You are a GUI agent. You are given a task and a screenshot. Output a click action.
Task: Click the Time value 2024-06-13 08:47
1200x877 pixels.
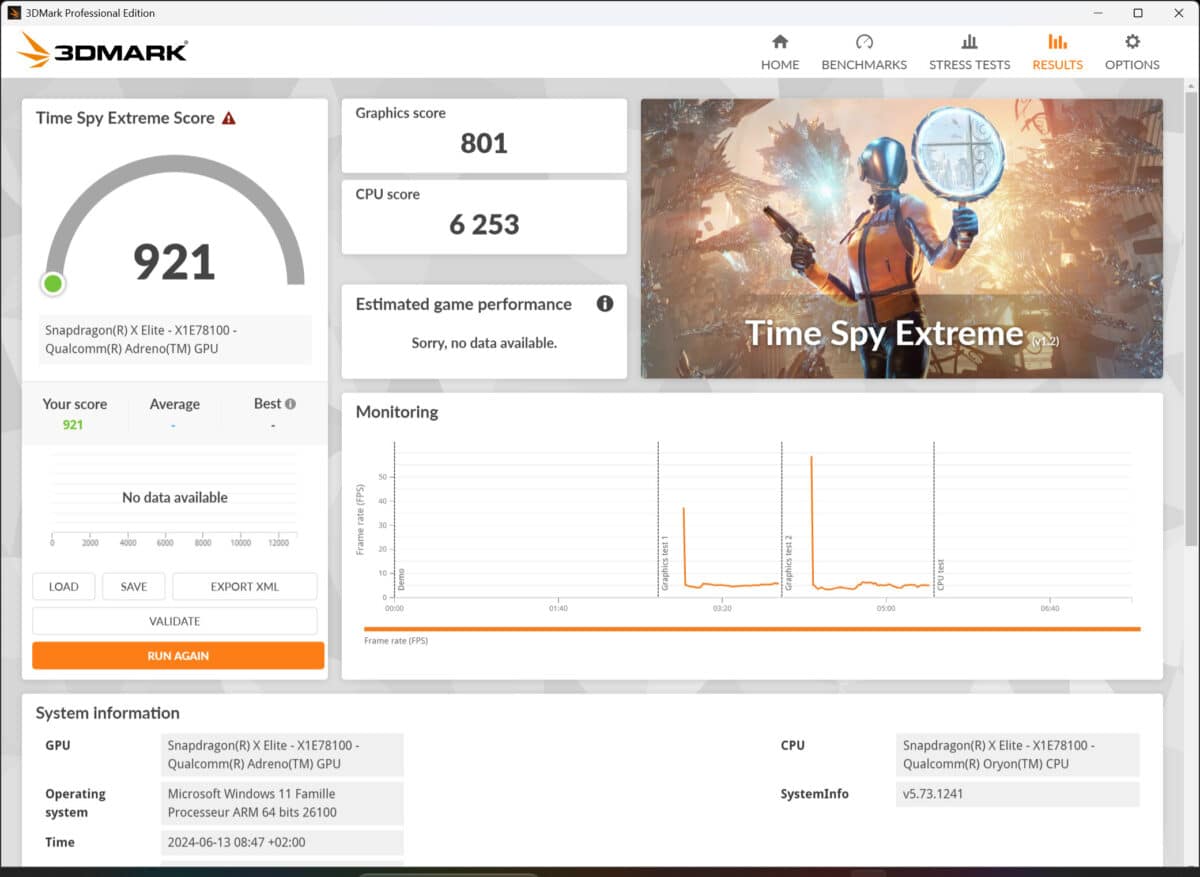point(282,842)
